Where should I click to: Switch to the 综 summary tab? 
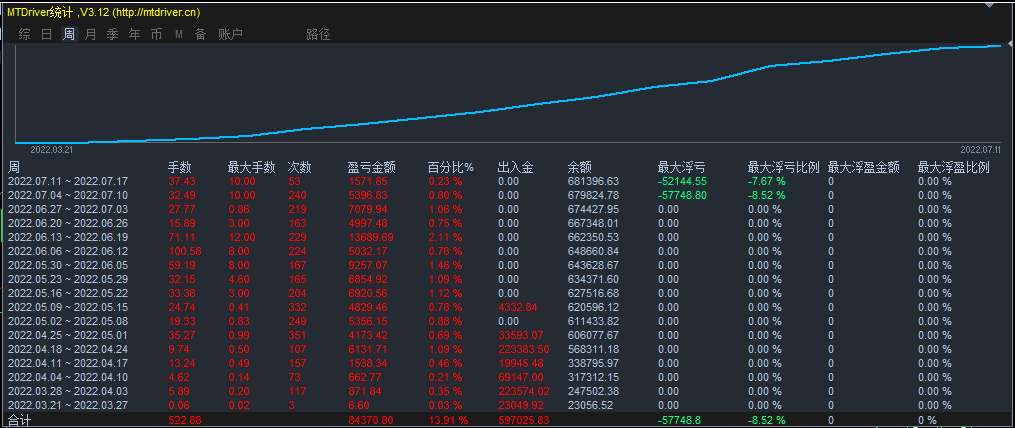[25, 34]
